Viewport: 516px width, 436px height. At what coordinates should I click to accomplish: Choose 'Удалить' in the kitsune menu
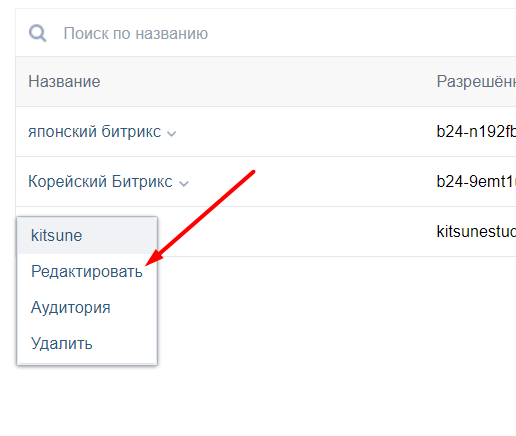click(61, 343)
